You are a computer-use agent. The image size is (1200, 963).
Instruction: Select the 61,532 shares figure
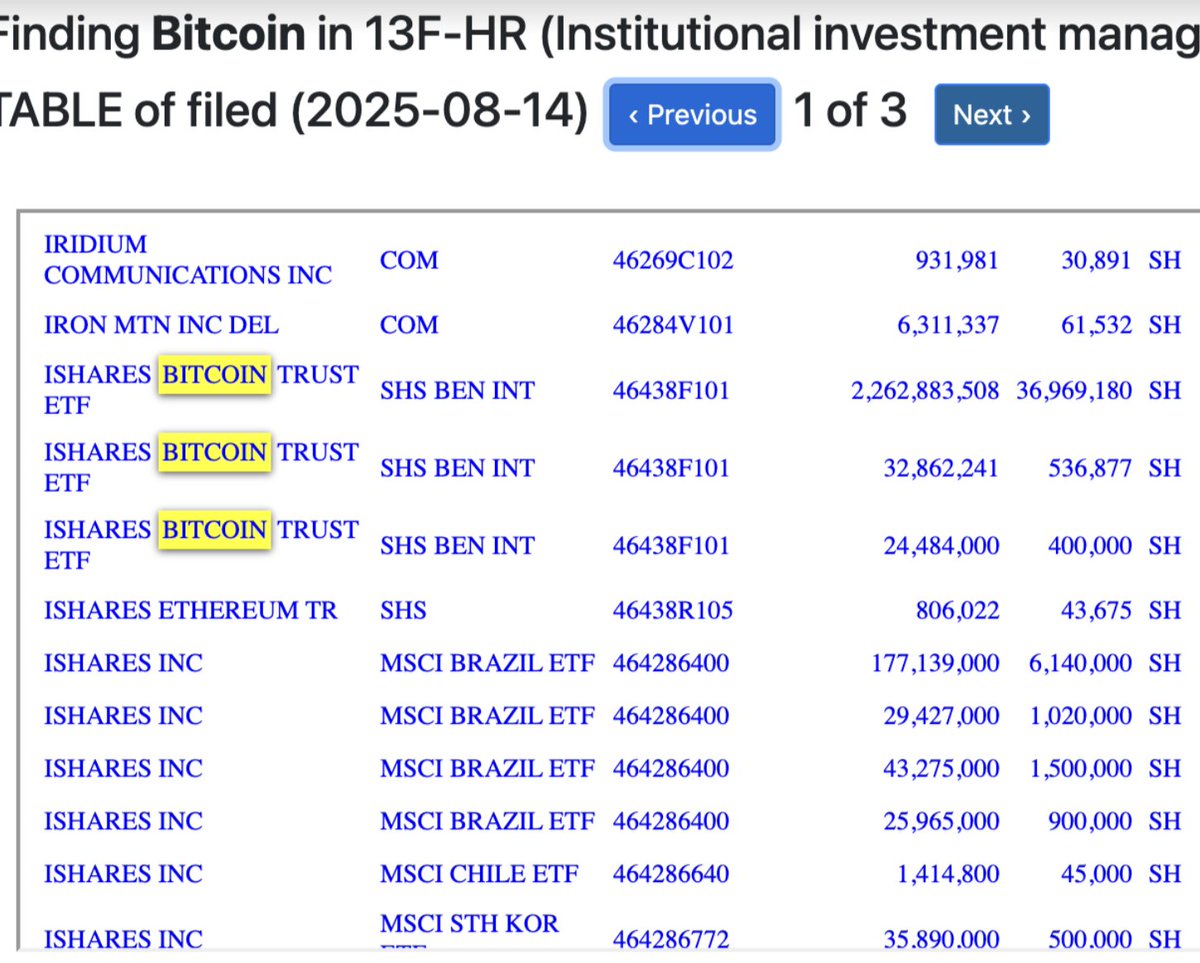1096,325
